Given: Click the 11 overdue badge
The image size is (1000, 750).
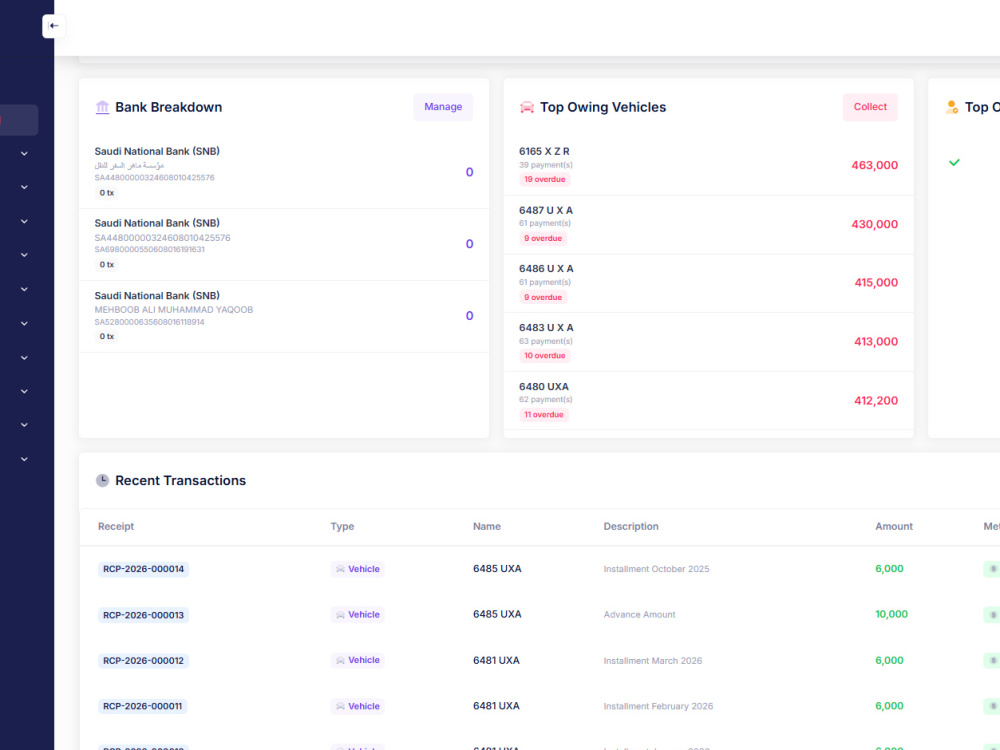Looking at the screenshot, I should (544, 415).
